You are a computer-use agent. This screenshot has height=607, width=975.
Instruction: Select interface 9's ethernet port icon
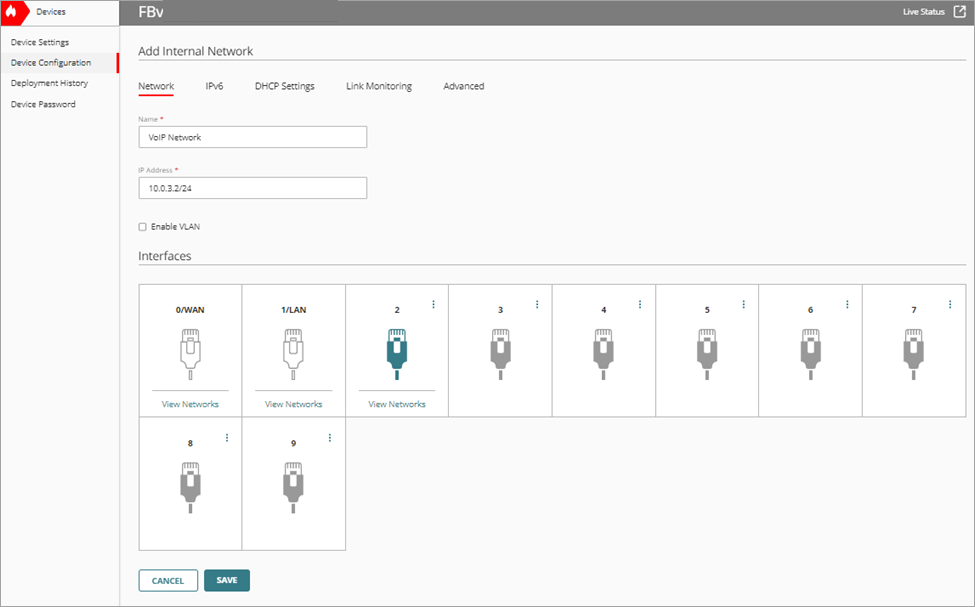pos(293,489)
